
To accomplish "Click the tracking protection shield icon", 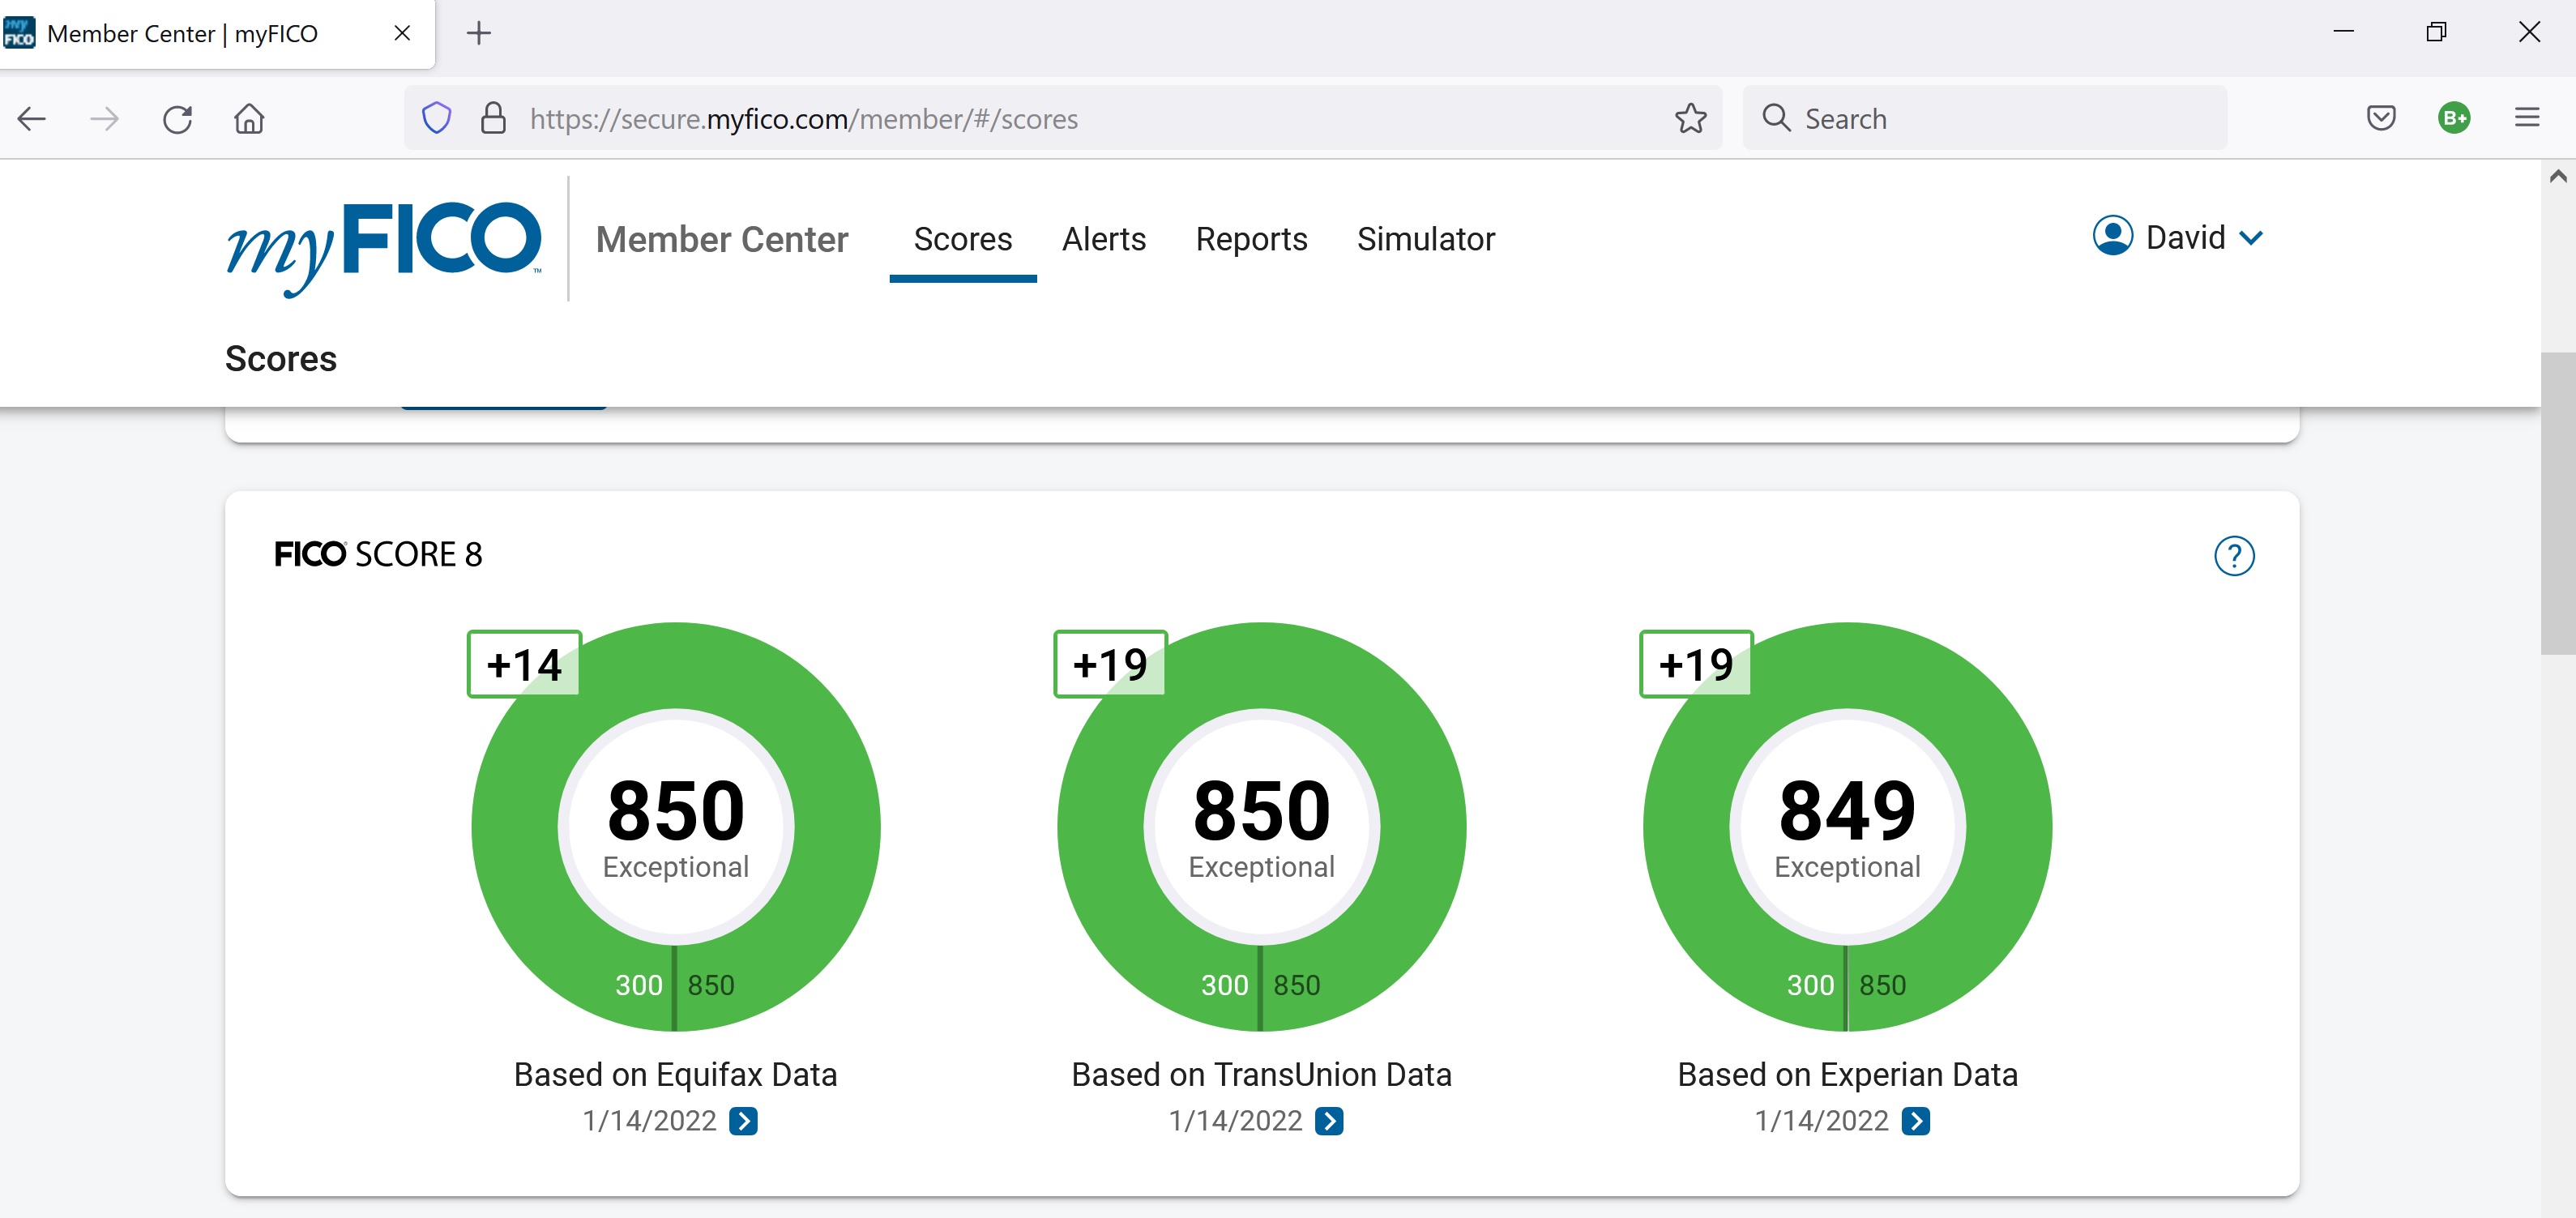I will [x=437, y=118].
